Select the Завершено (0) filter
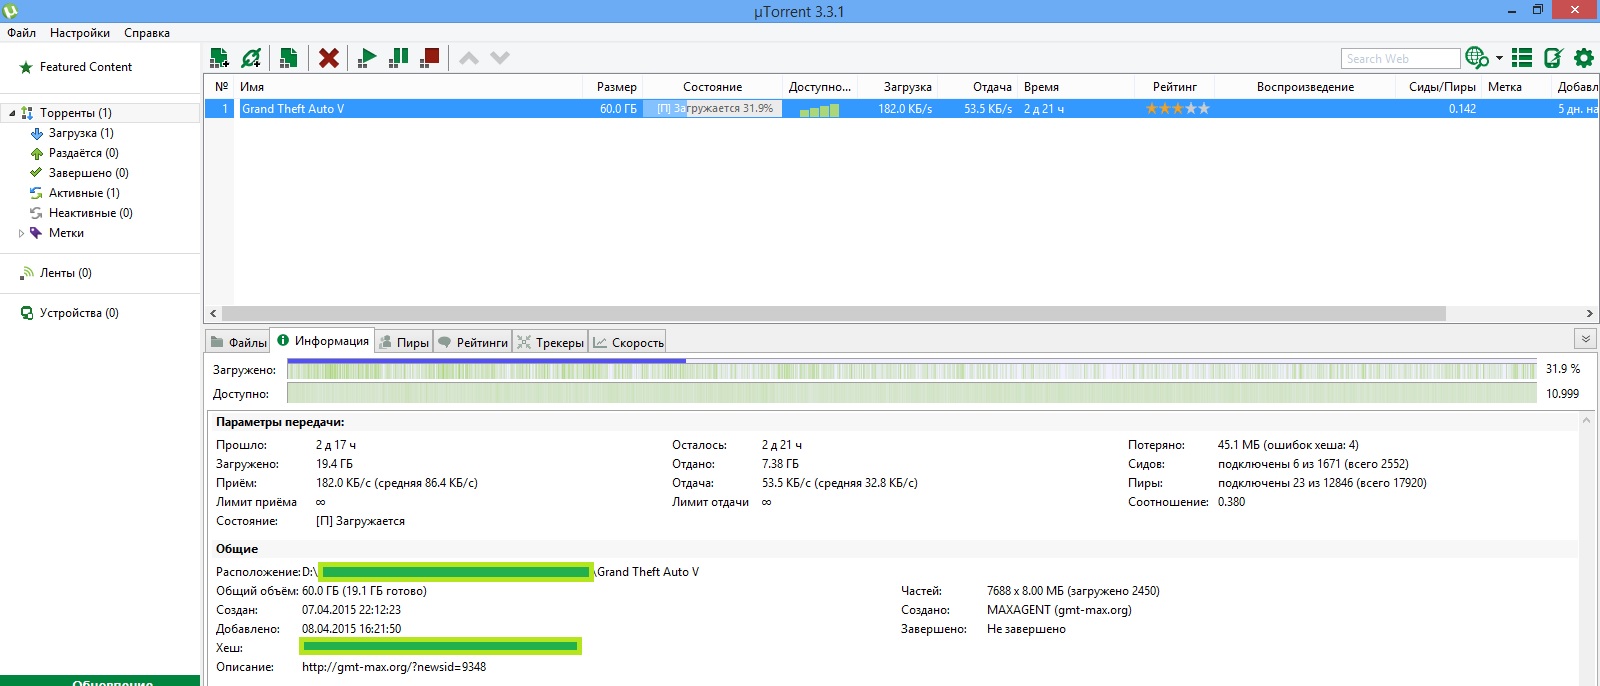Image resolution: width=1600 pixels, height=686 pixels. click(x=89, y=173)
